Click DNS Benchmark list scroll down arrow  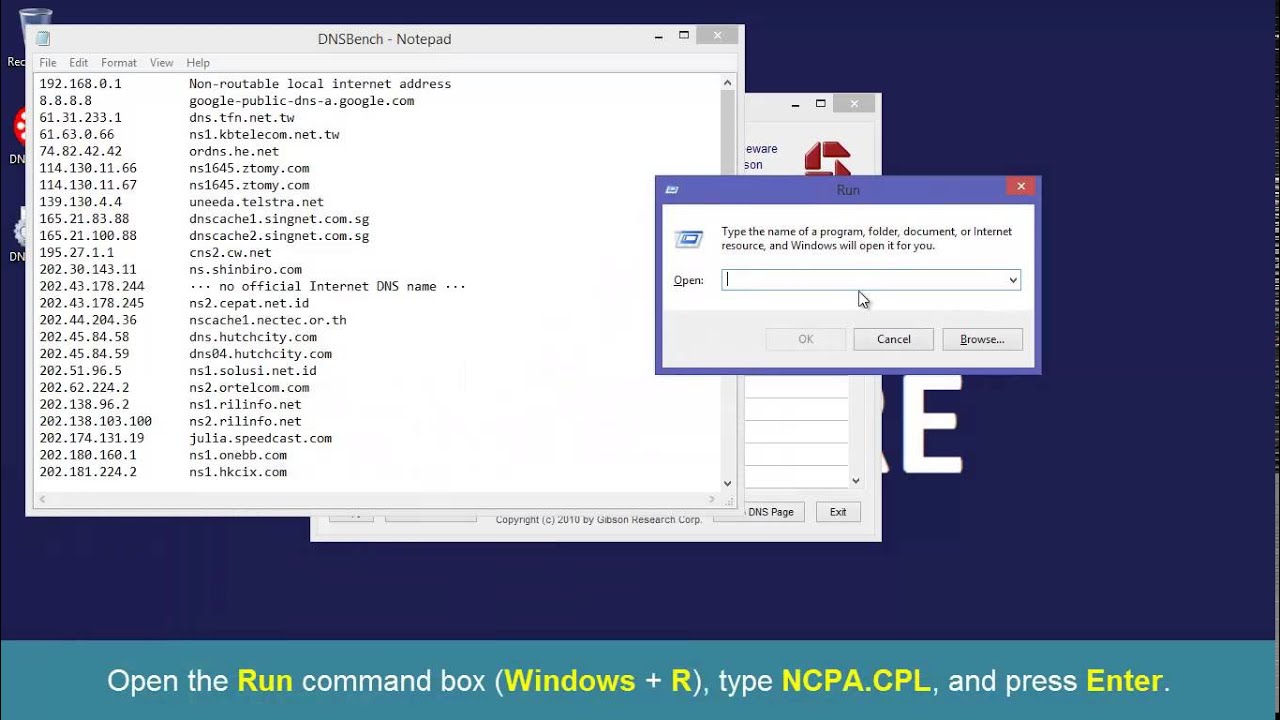855,481
